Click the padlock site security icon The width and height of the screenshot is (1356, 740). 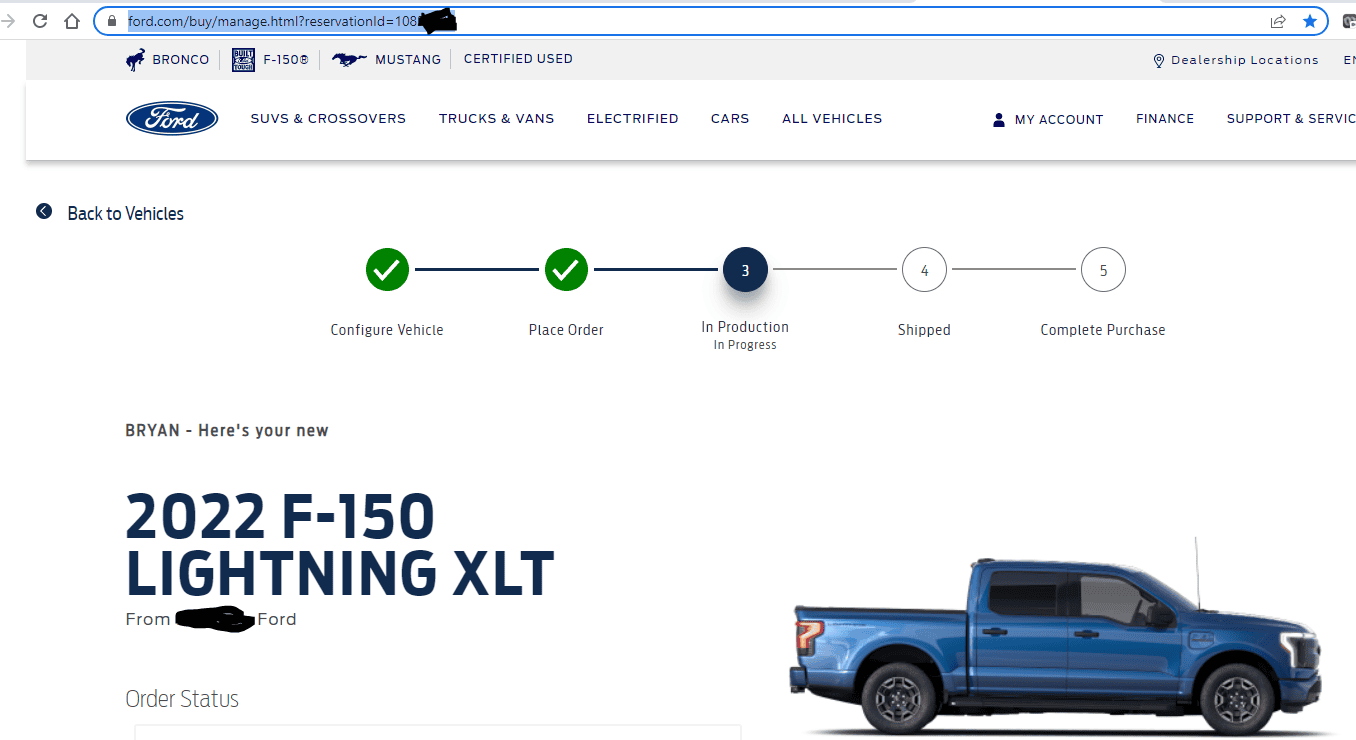[112, 21]
